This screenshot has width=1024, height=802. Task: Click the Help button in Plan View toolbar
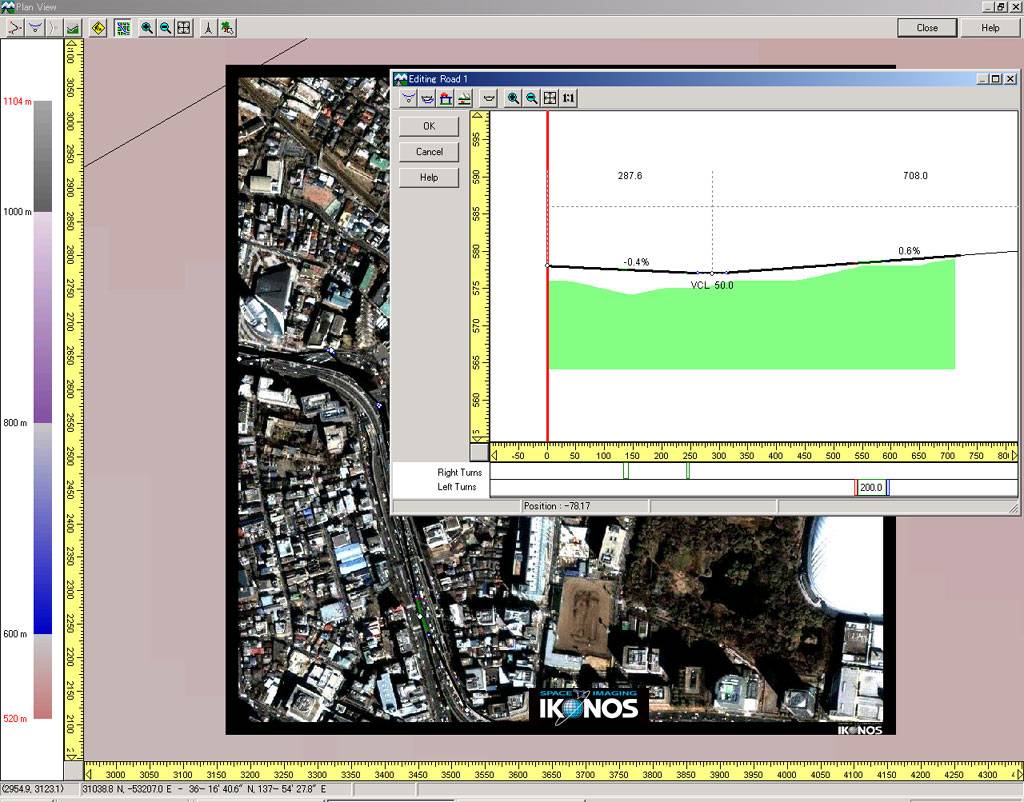[990, 28]
